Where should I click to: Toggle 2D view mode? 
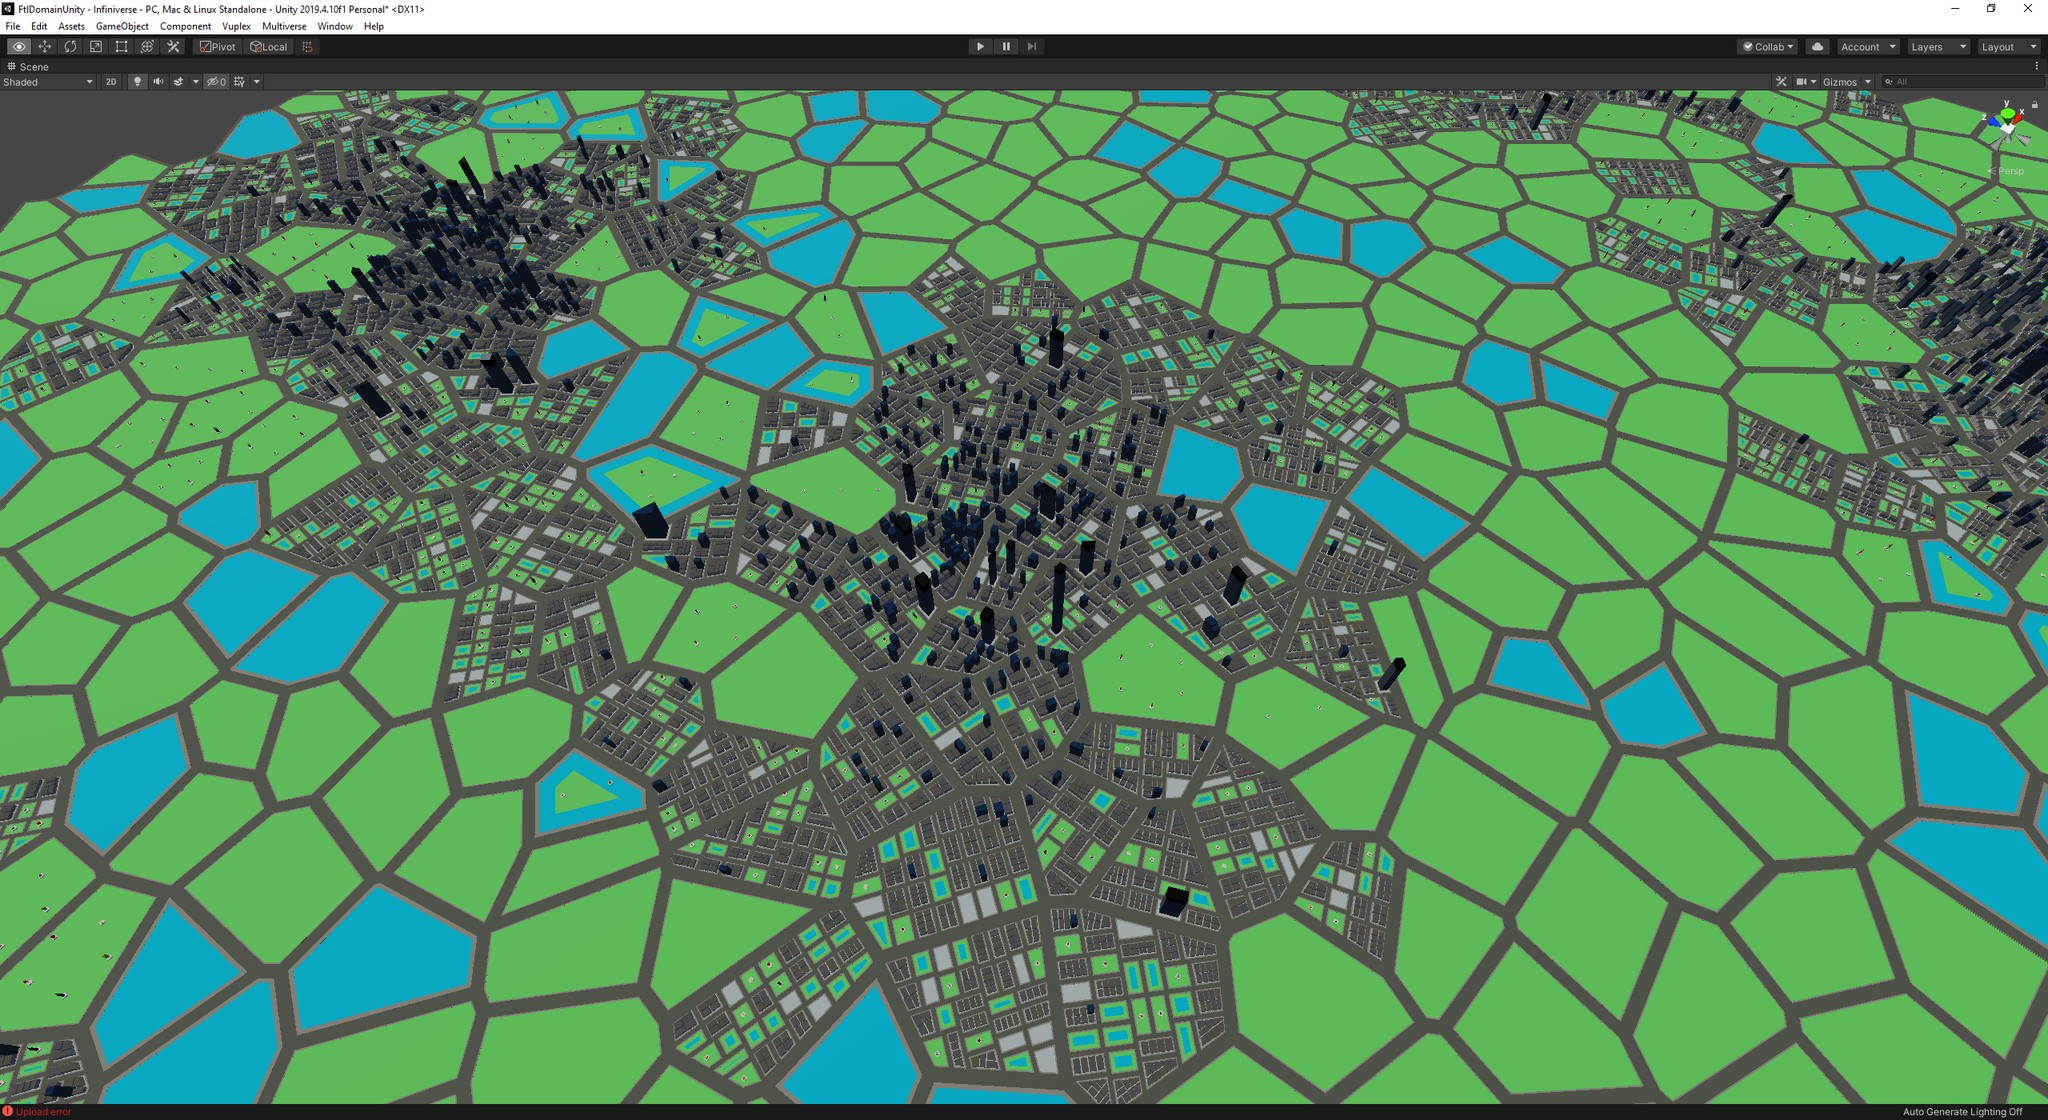pyautogui.click(x=111, y=82)
